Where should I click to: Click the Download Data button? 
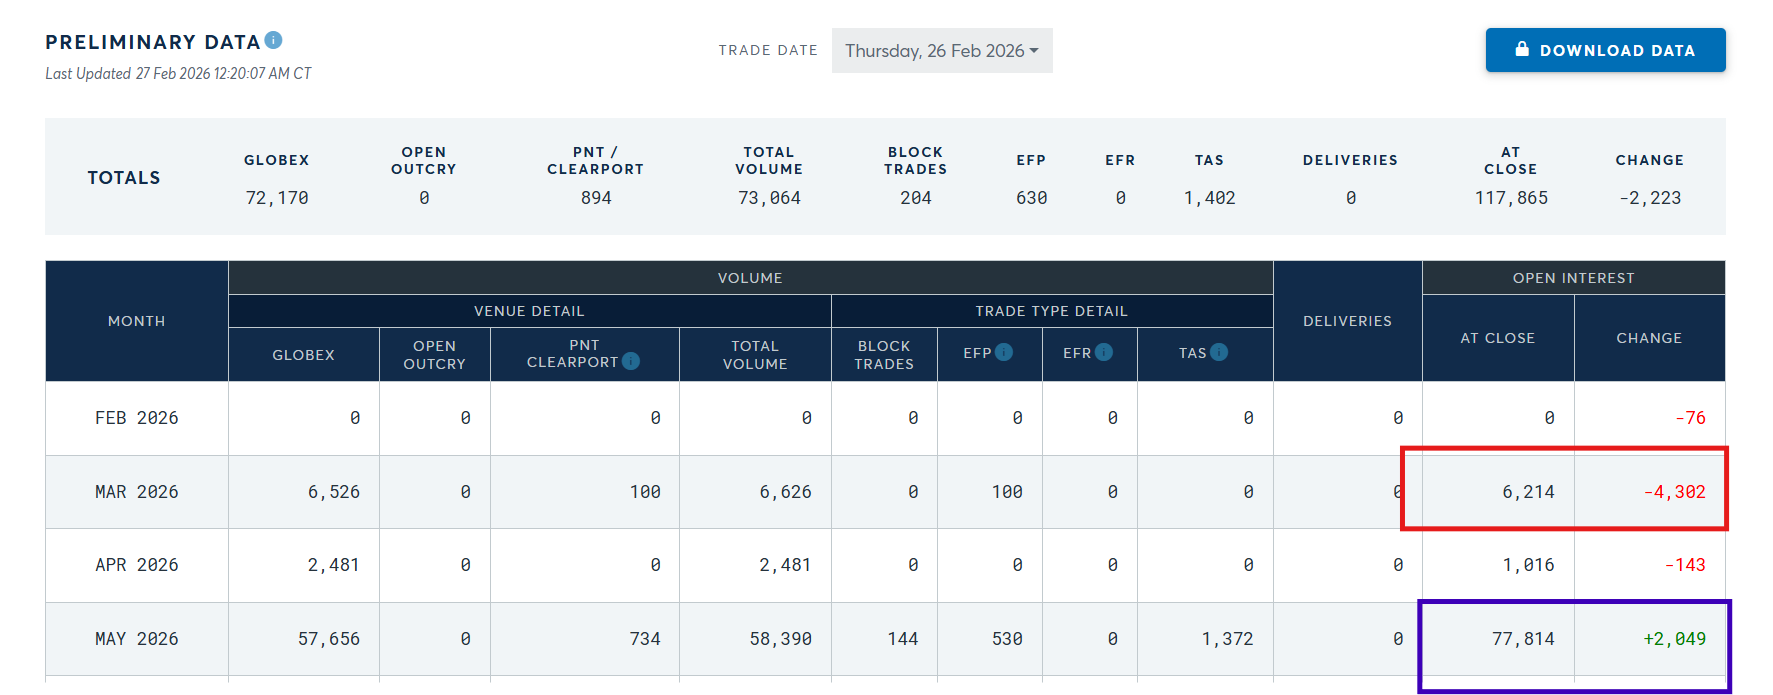(1605, 50)
